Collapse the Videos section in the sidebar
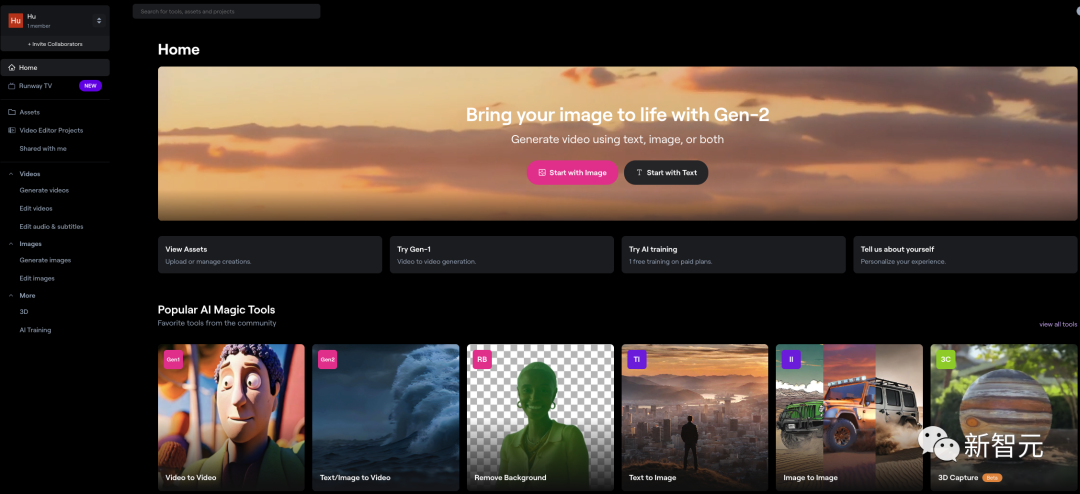This screenshot has height=494, width=1080. click(11, 174)
